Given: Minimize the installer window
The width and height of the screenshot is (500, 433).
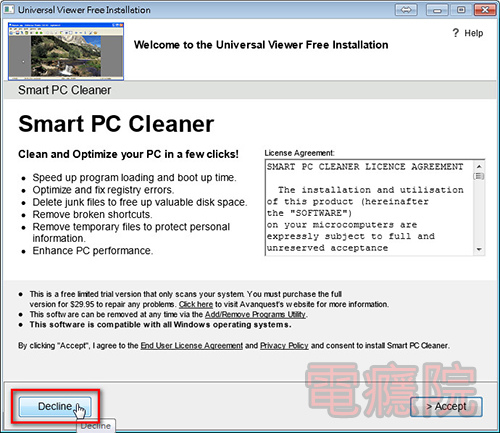Looking at the screenshot, I should 437,10.
